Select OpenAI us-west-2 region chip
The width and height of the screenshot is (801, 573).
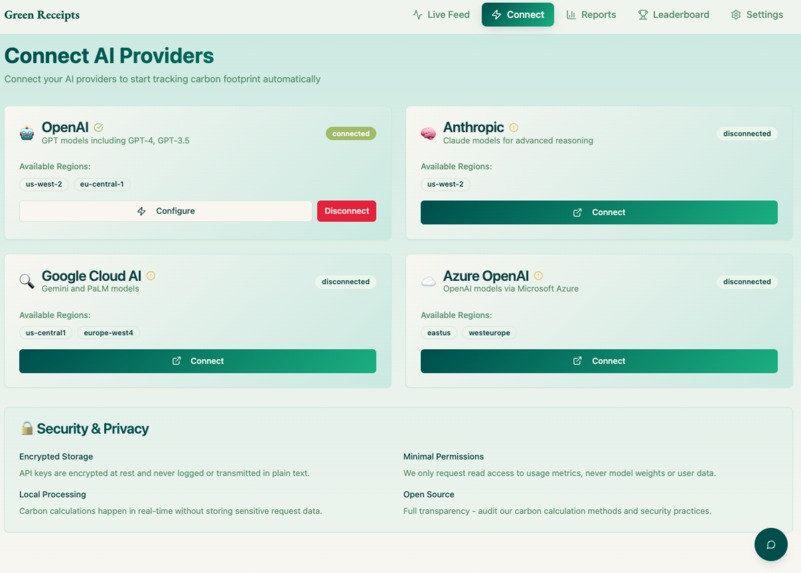pyautogui.click(x=44, y=184)
